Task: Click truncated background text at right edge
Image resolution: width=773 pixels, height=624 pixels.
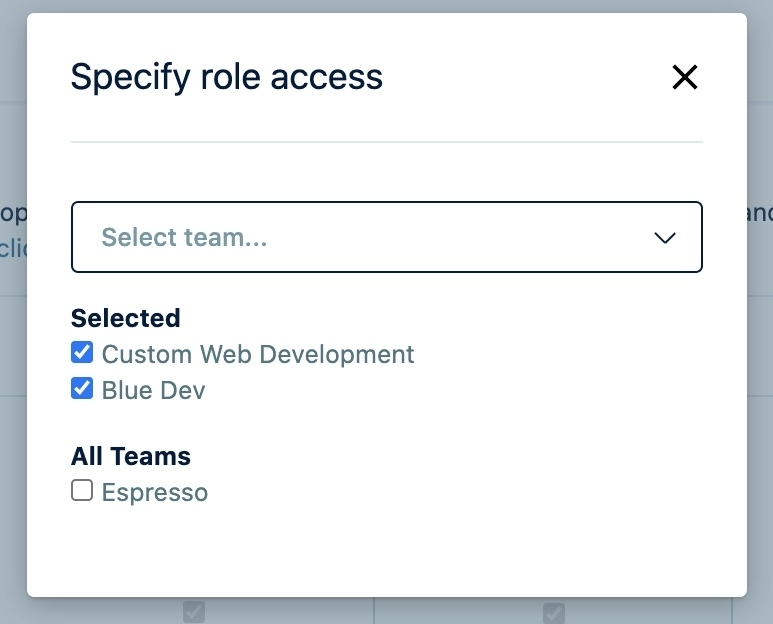Action: click(x=760, y=213)
